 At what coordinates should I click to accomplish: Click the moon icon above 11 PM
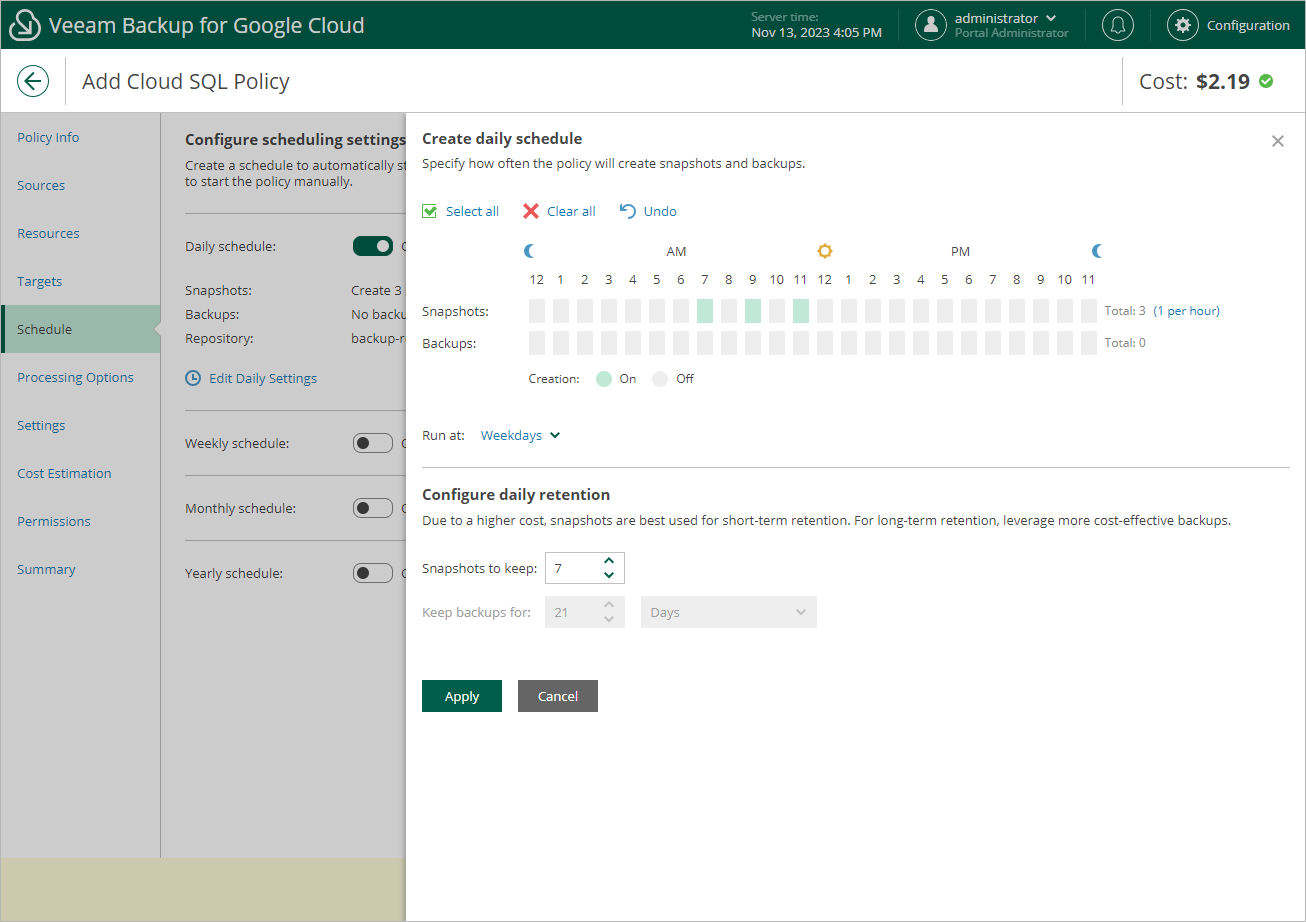point(1097,251)
